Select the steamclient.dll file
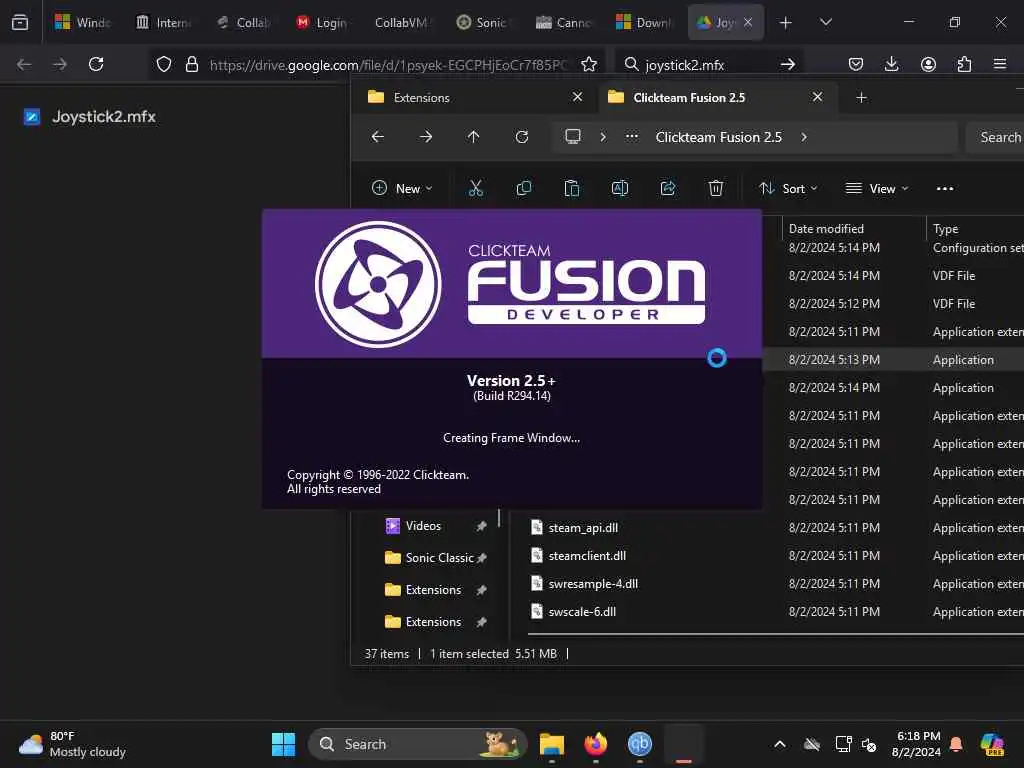The width and height of the screenshot is (1024, 768). 587,556
